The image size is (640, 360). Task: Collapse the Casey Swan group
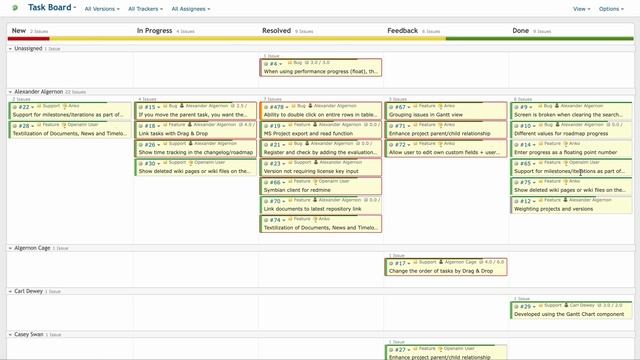pyautogui.click(x=10, y=335)
